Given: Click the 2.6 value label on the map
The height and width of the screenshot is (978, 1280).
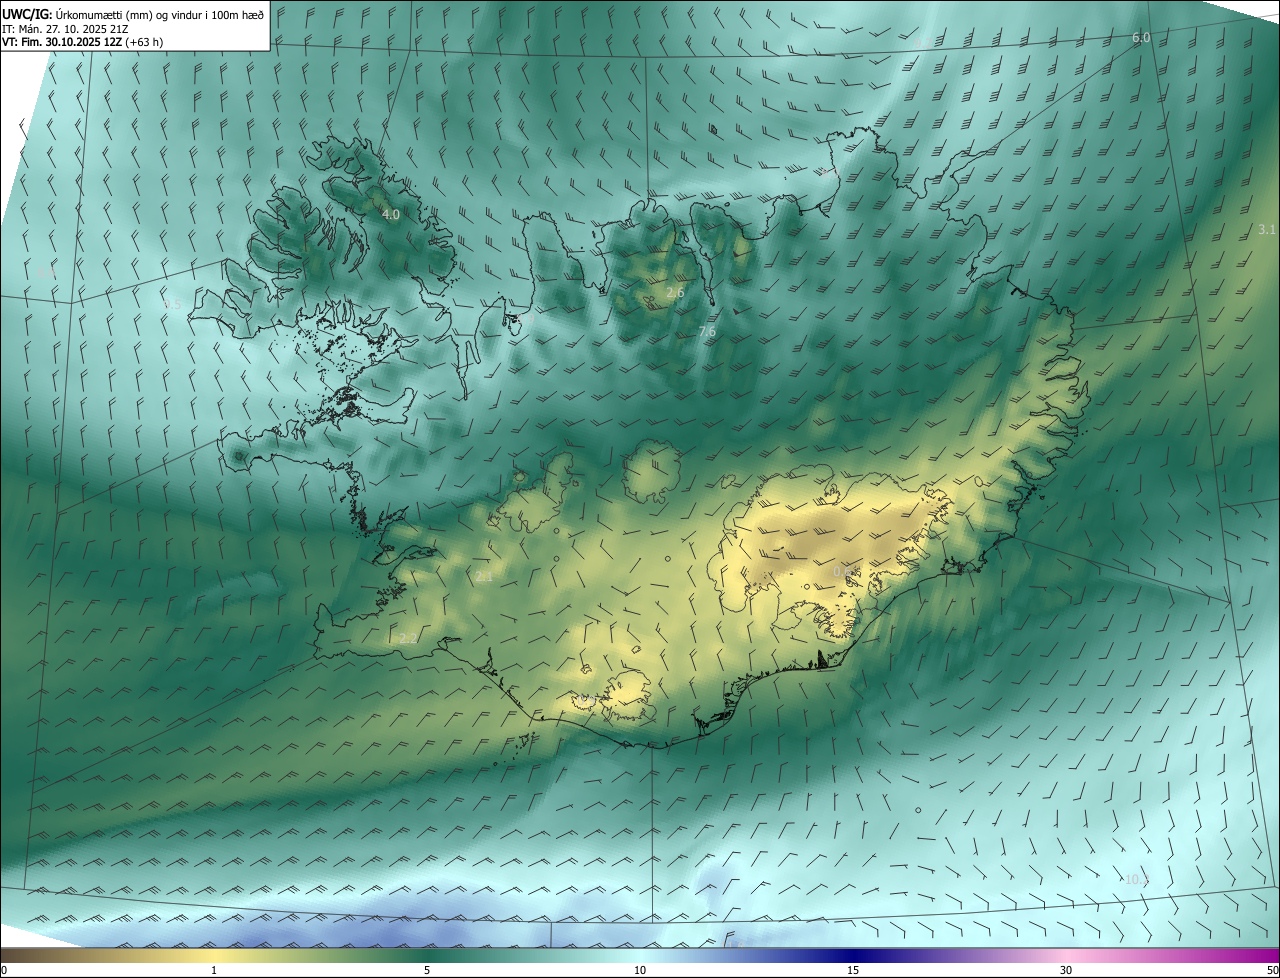Looking at the screenshot, I should coord(675,292).
